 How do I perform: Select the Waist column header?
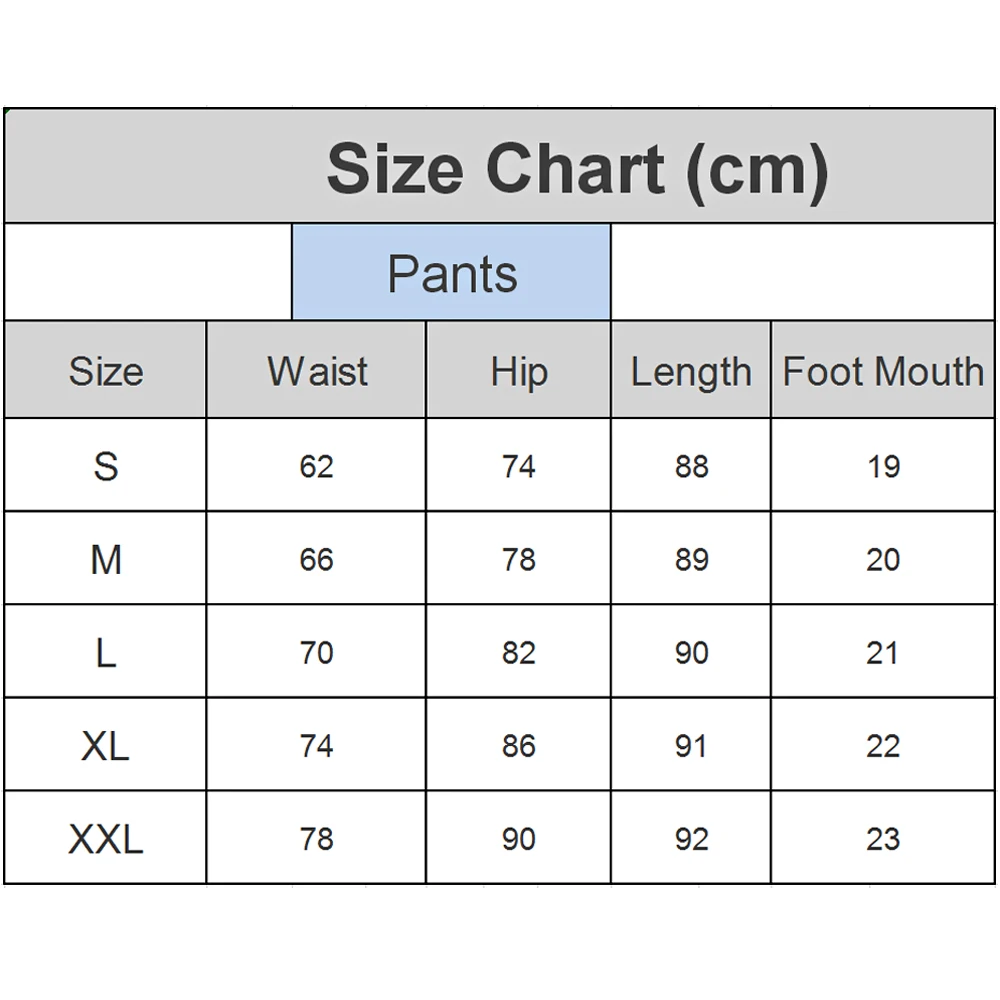[317, 371]
